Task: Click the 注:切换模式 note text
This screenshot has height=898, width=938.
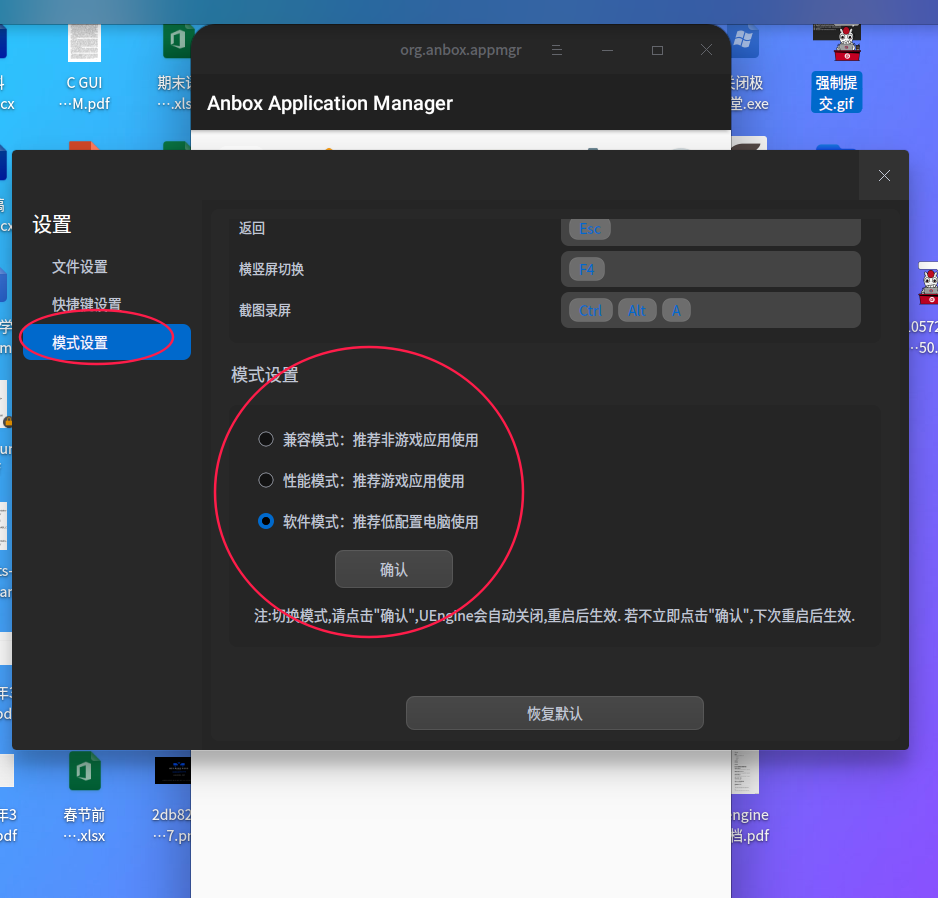Action: click(x=555, y=616)
